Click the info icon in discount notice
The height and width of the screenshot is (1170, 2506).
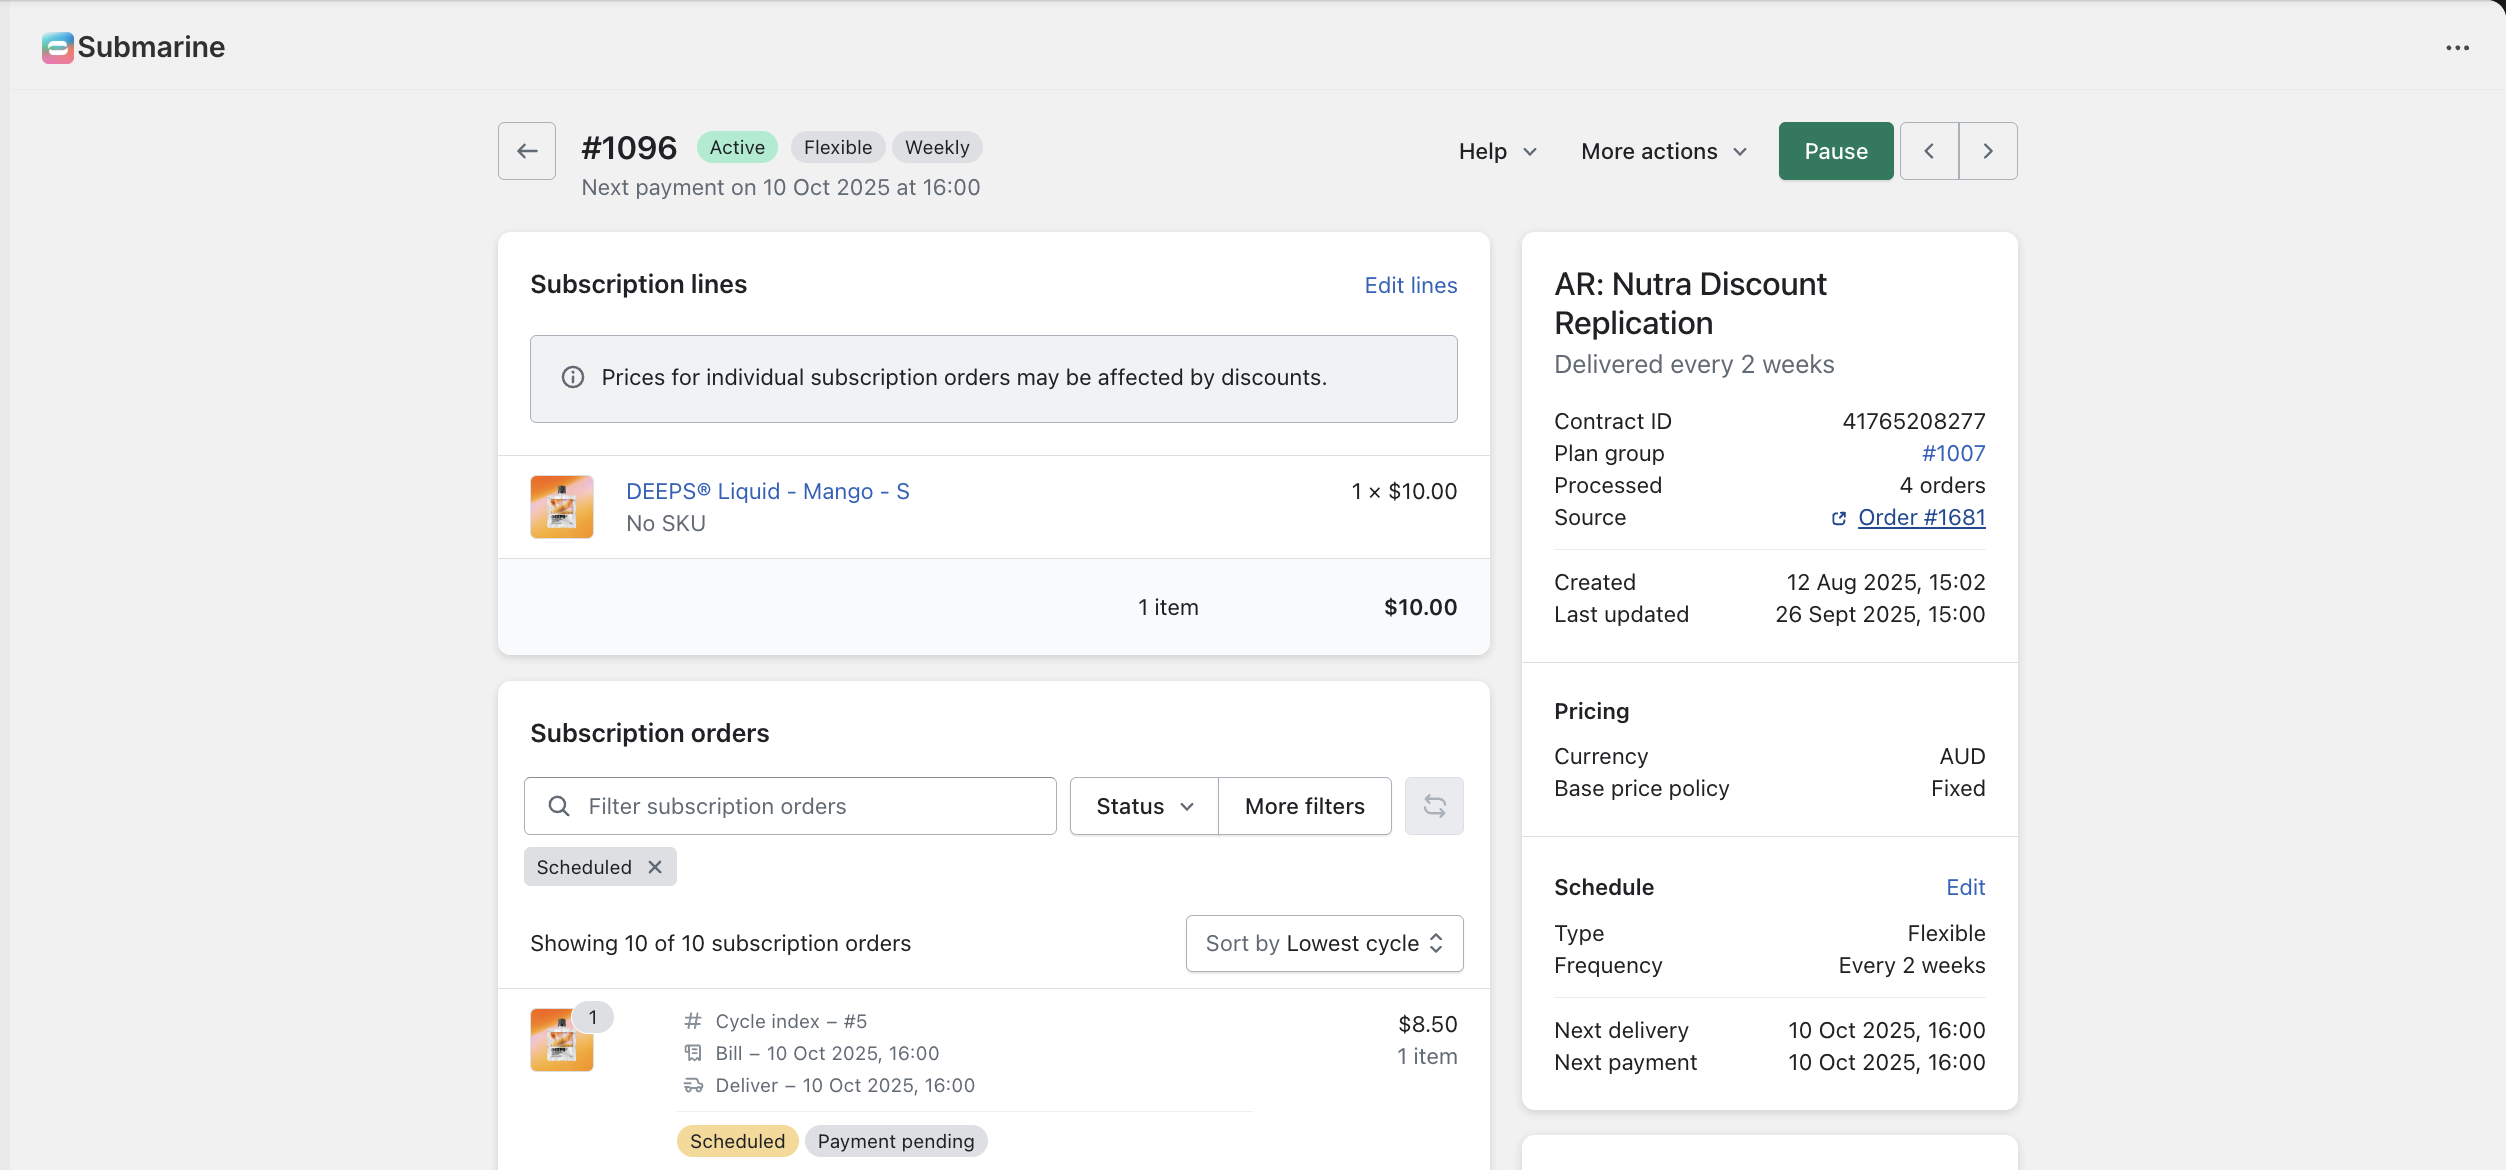573,378
